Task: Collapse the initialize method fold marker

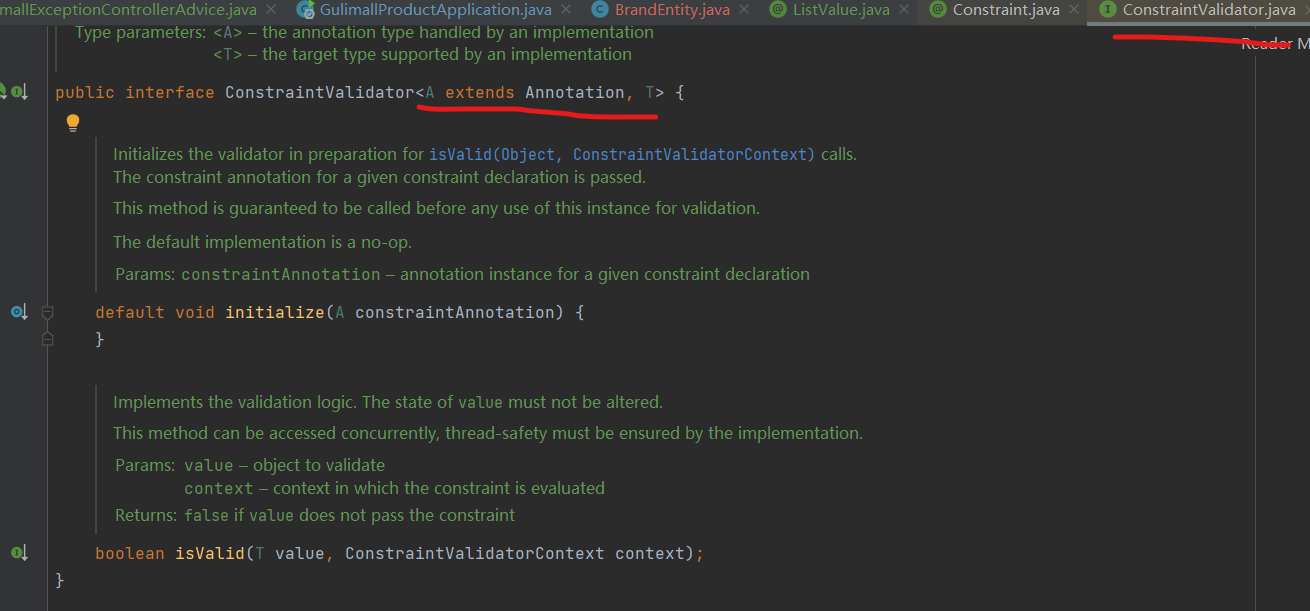Action: [47, 313]
